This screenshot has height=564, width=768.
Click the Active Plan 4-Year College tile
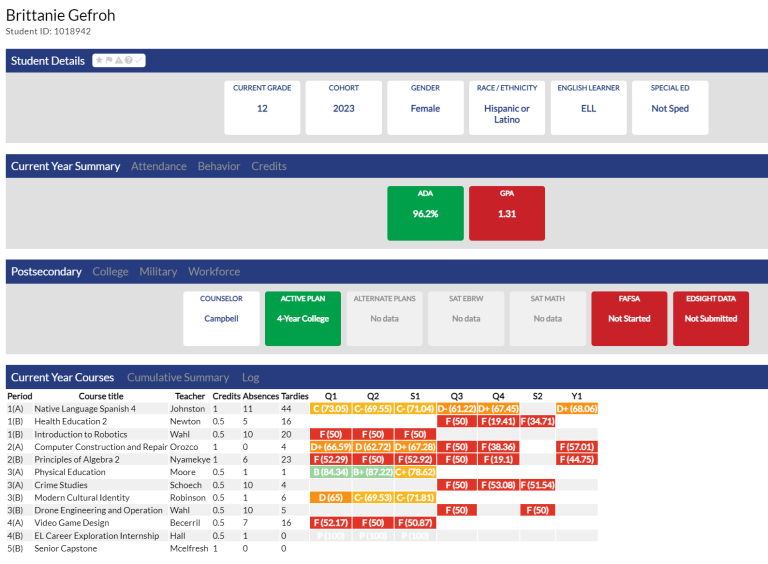303,319
